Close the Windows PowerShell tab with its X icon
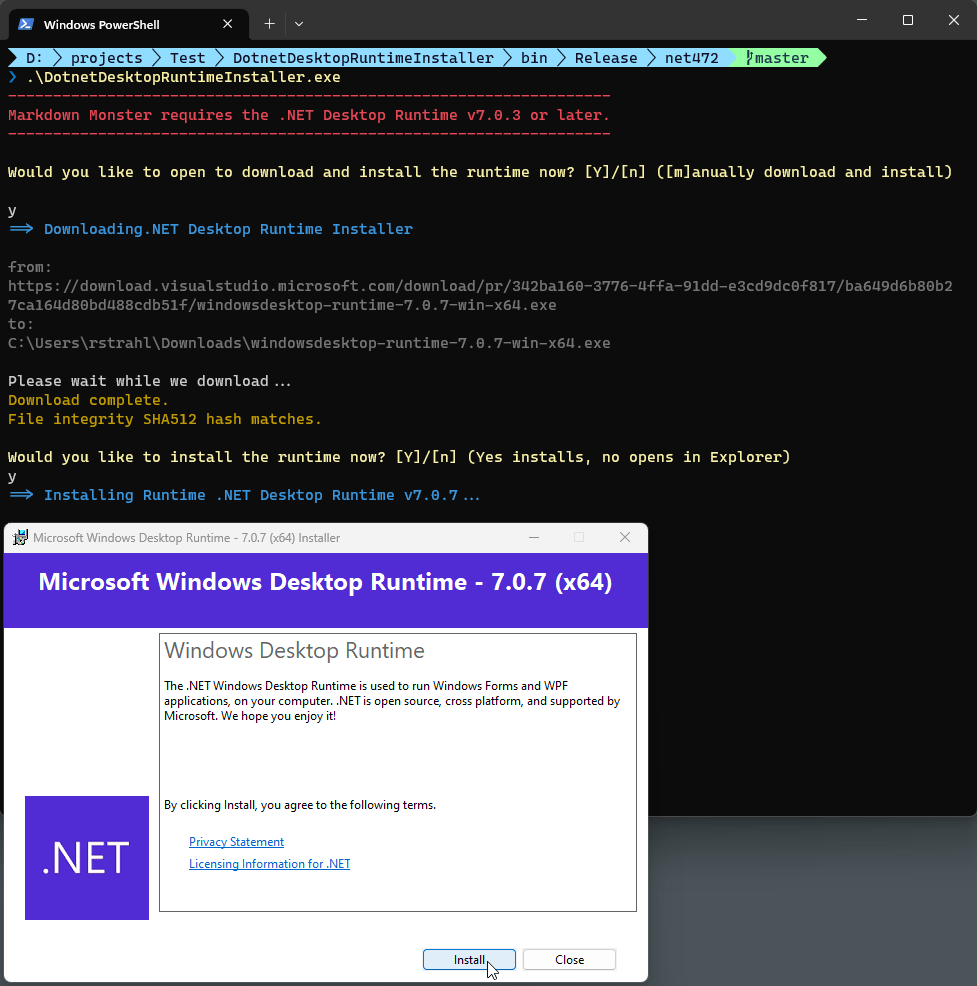The width and height of the screenshot is (977, 986). tap(227, 23)
